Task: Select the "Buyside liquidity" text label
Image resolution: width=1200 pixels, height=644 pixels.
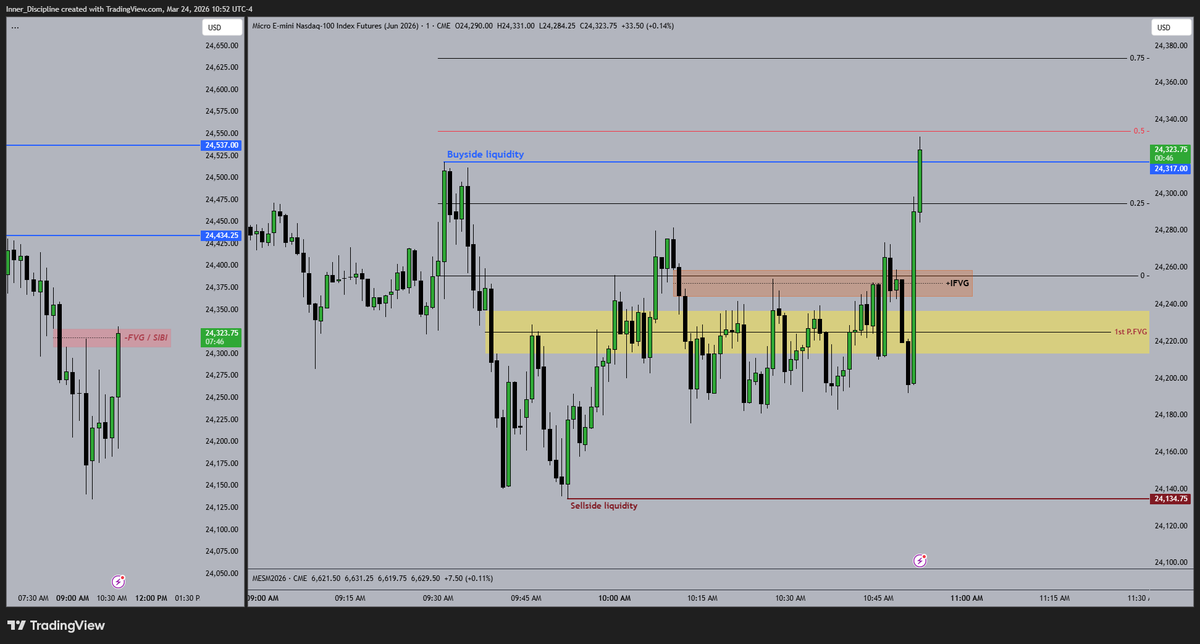Action: click(x=484, y=154)
